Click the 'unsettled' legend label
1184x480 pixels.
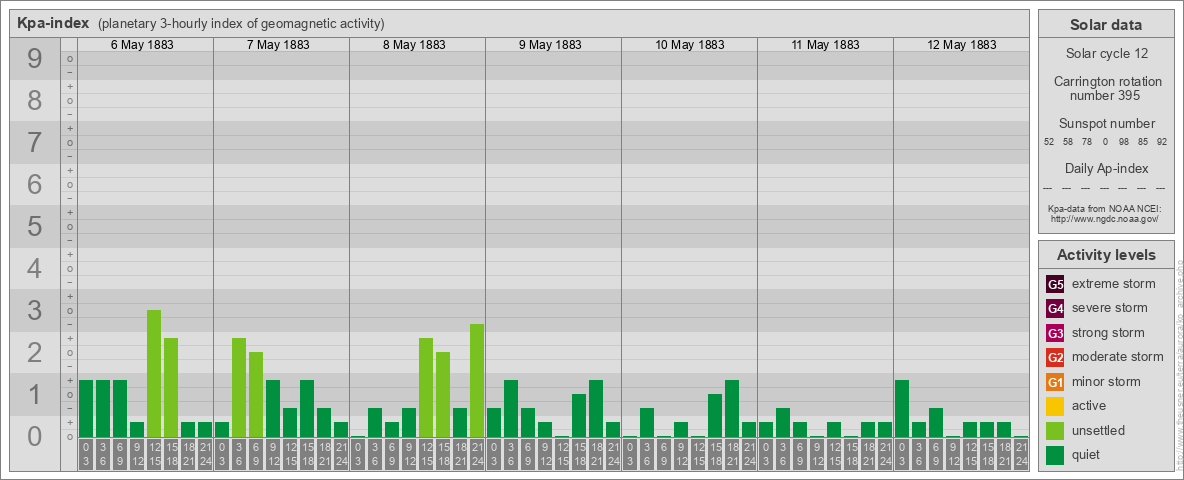(1098, 430)
